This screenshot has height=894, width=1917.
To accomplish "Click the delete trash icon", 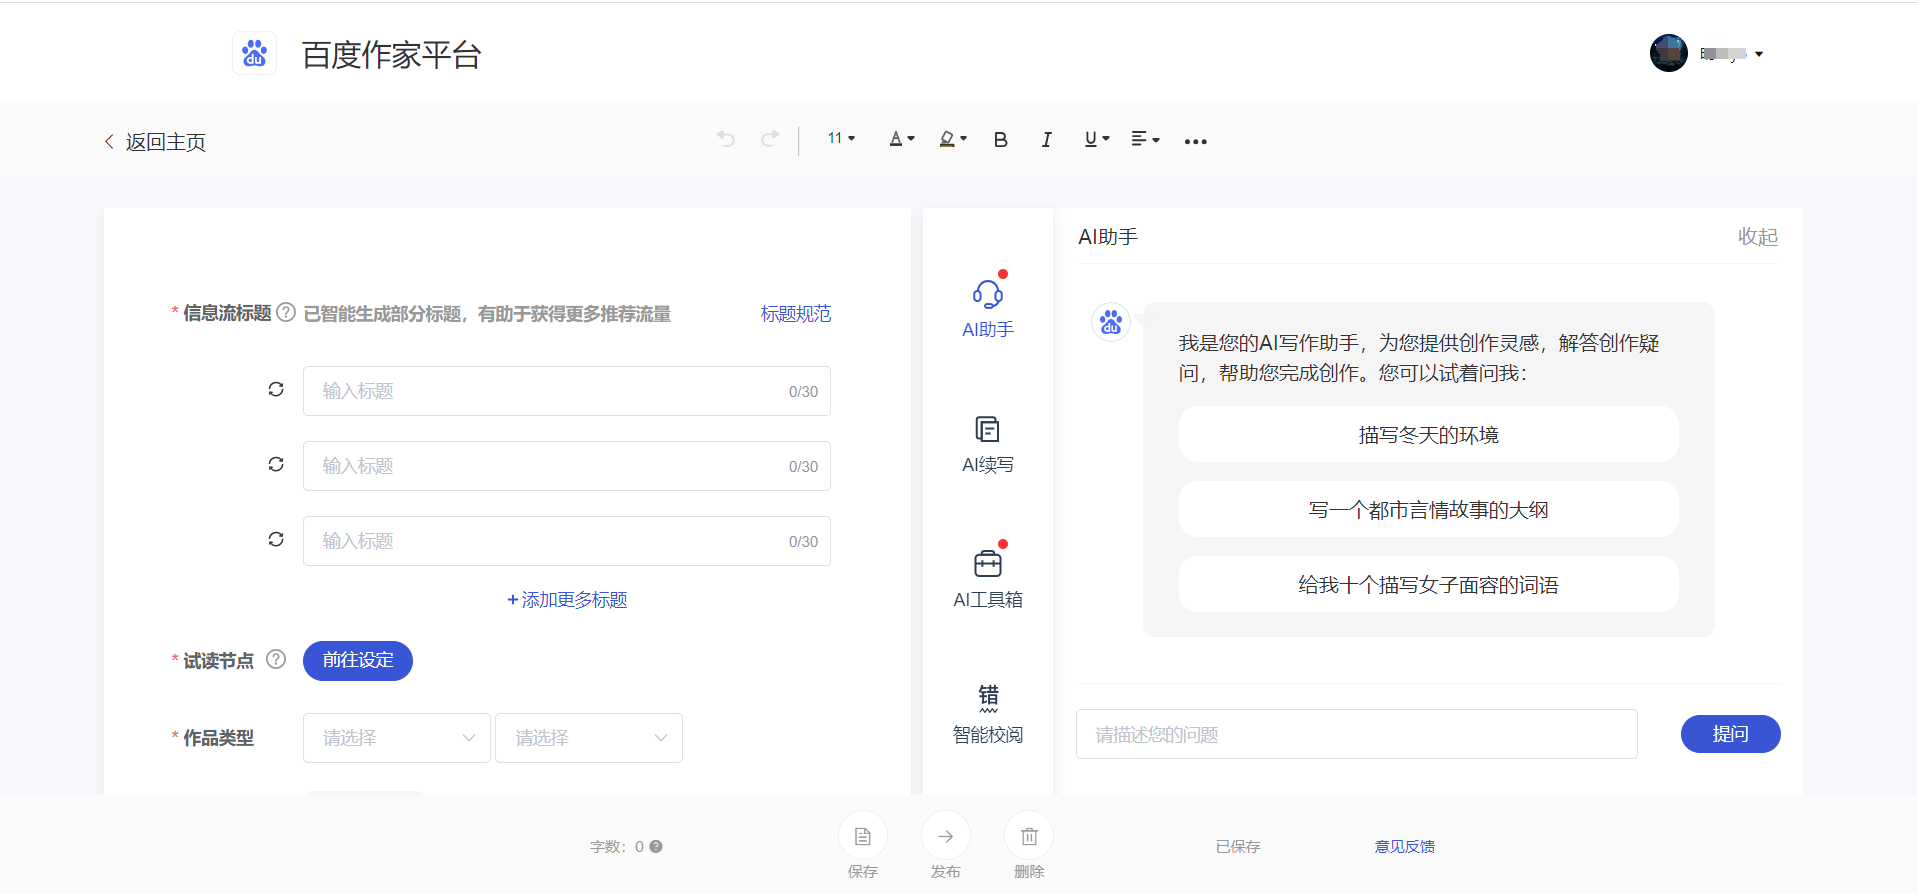I will (x=1028, y=836).
